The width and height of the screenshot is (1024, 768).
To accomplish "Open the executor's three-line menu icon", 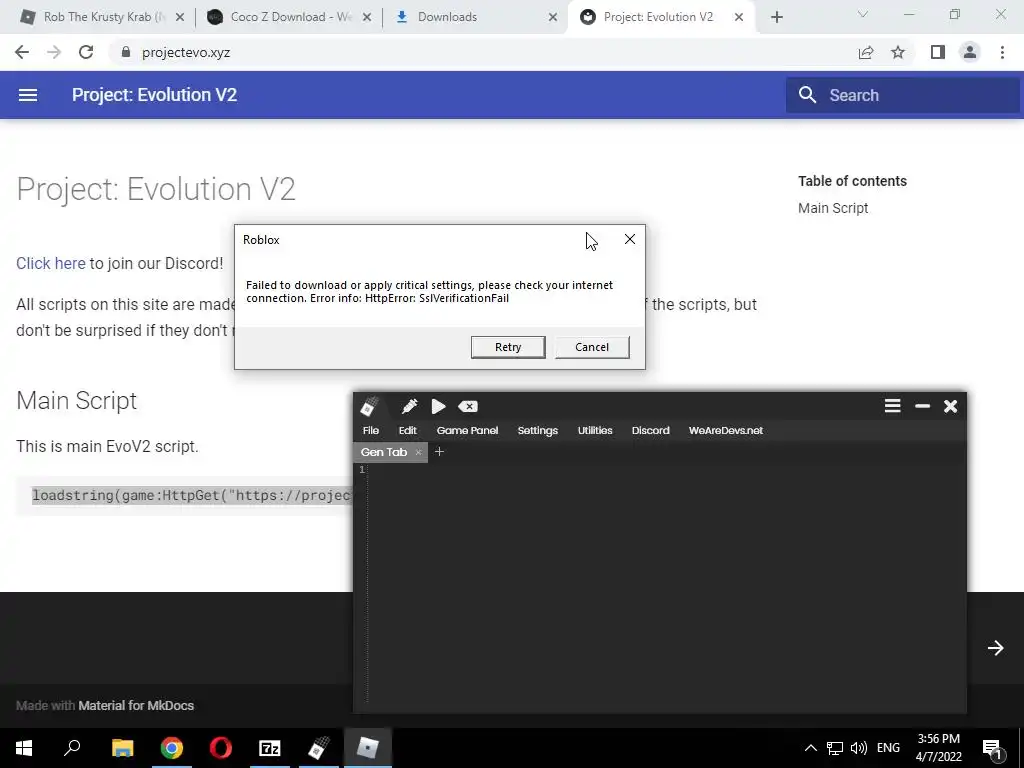I will coord(893,406).
